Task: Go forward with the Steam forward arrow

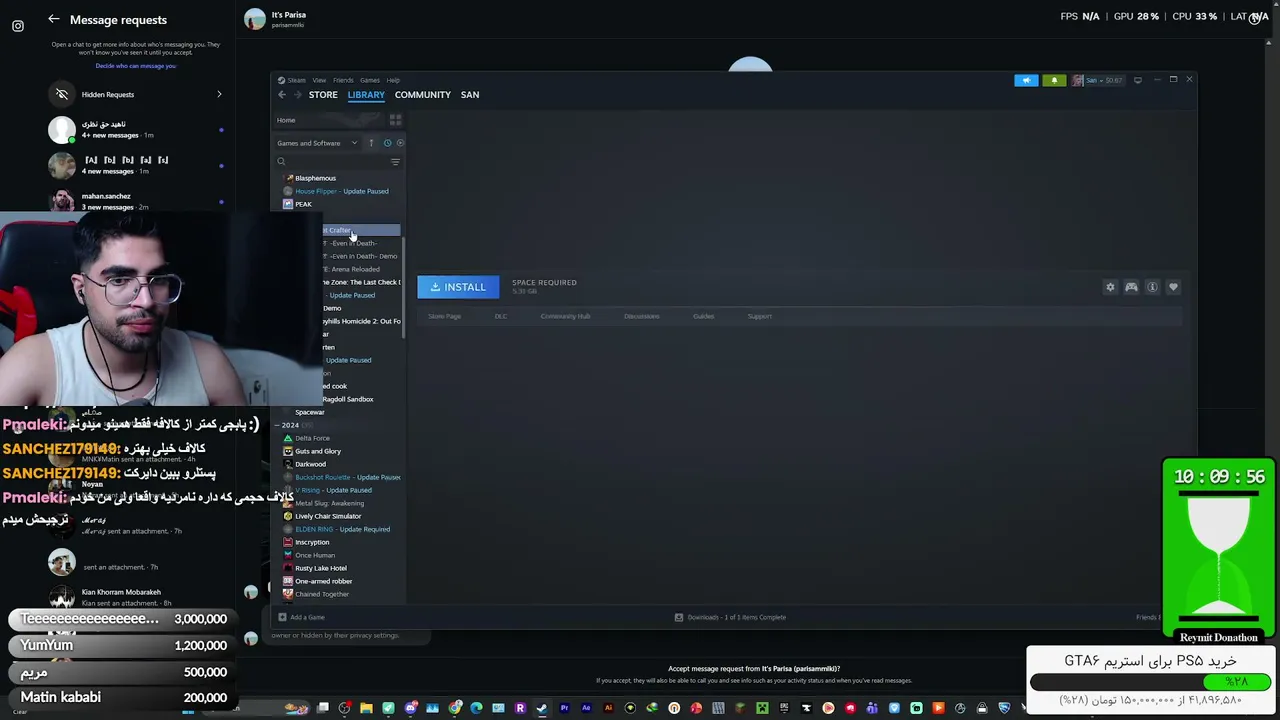Action: tap(297, 95)
